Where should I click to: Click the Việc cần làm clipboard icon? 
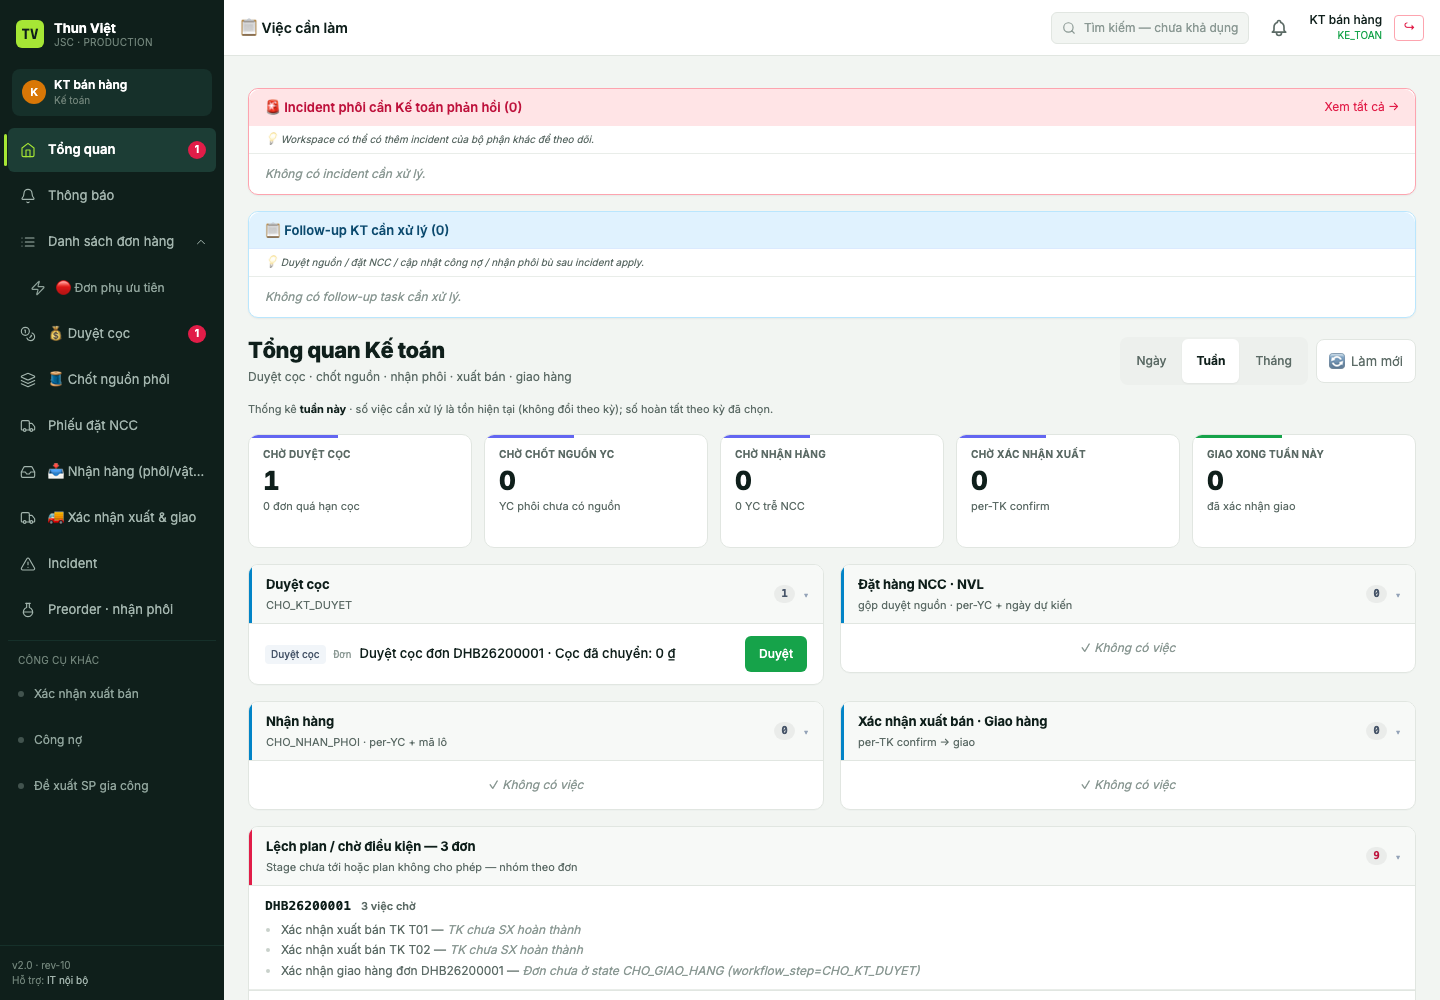tap(249, 27)
